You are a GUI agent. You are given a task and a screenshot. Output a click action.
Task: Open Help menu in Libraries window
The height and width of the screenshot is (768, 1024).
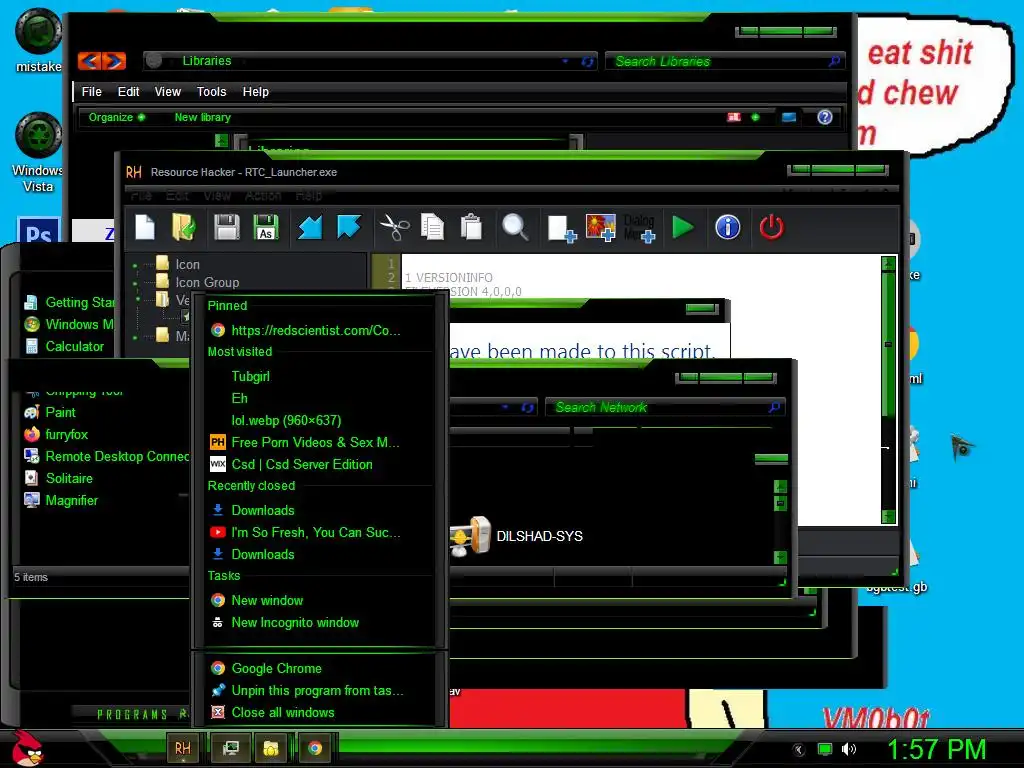[x=255, y=92]
